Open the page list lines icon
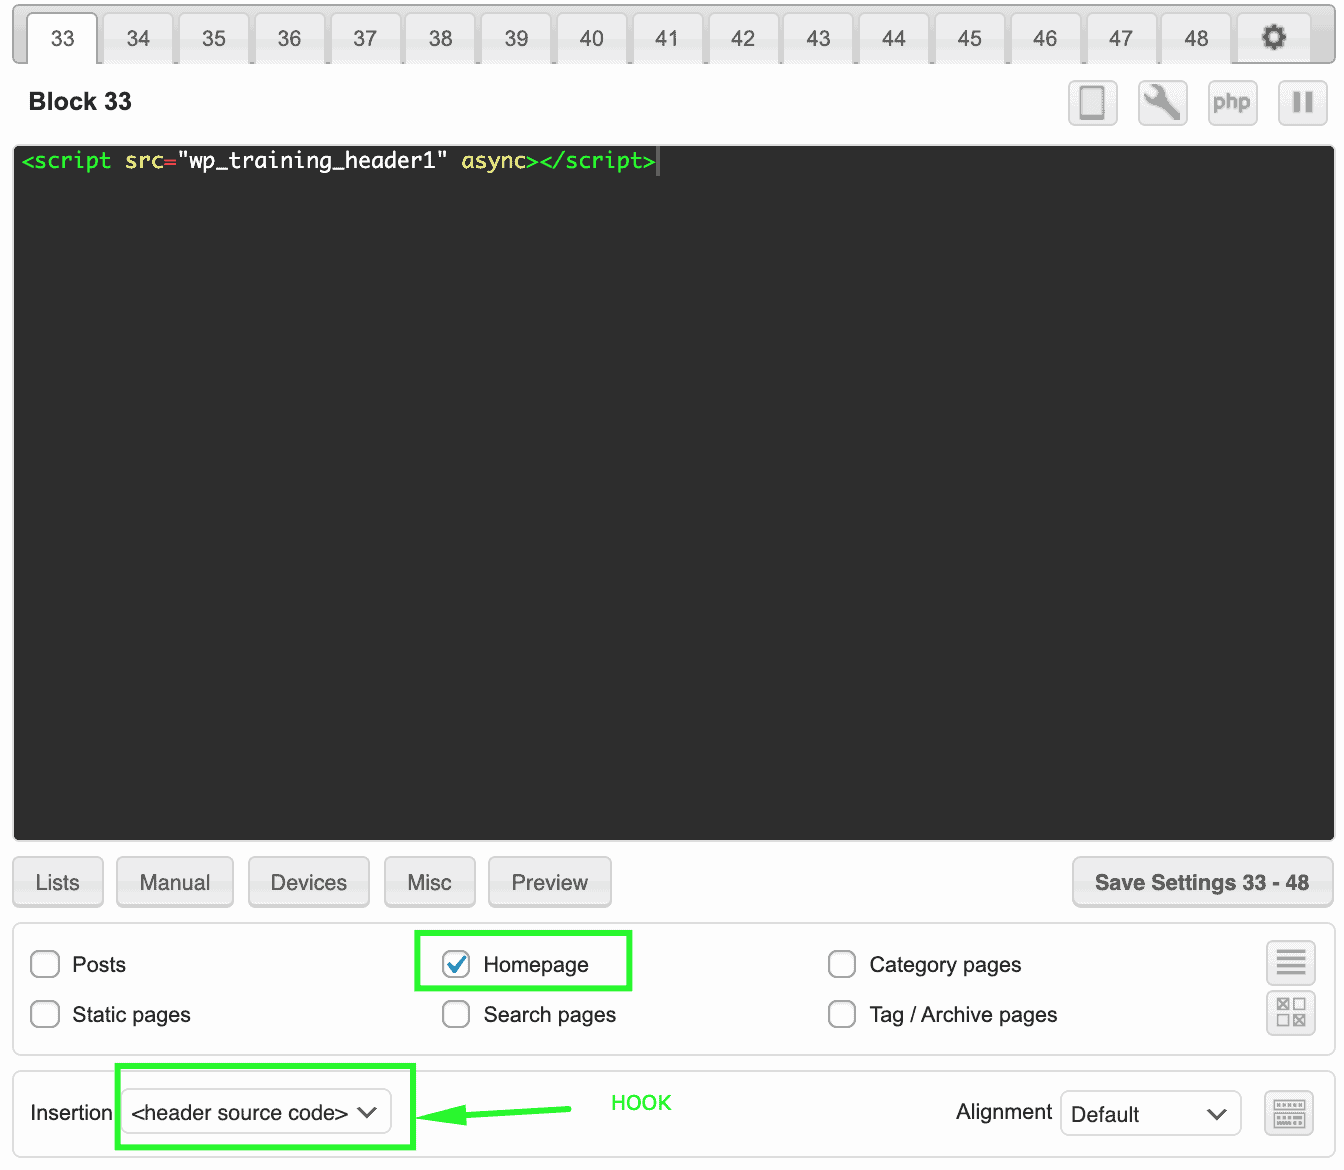 pyautogui.click(x=1290, y=963)
